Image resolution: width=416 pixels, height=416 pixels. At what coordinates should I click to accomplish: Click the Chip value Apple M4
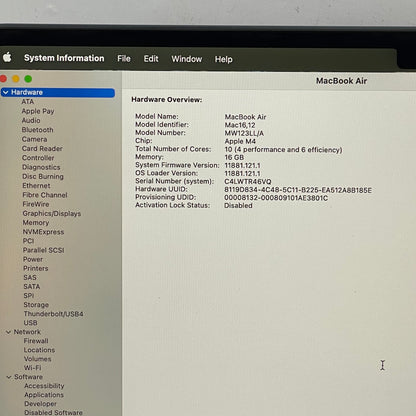240,141
